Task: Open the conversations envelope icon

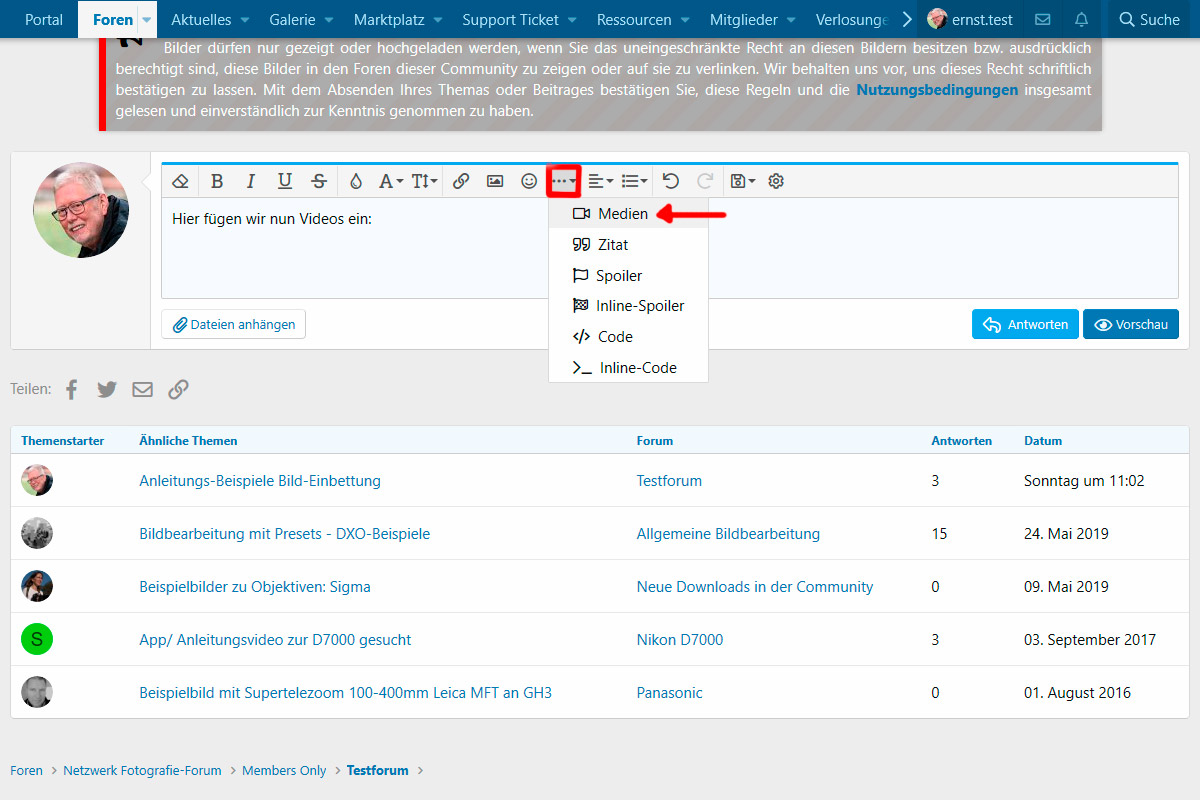Action: 1042,19
